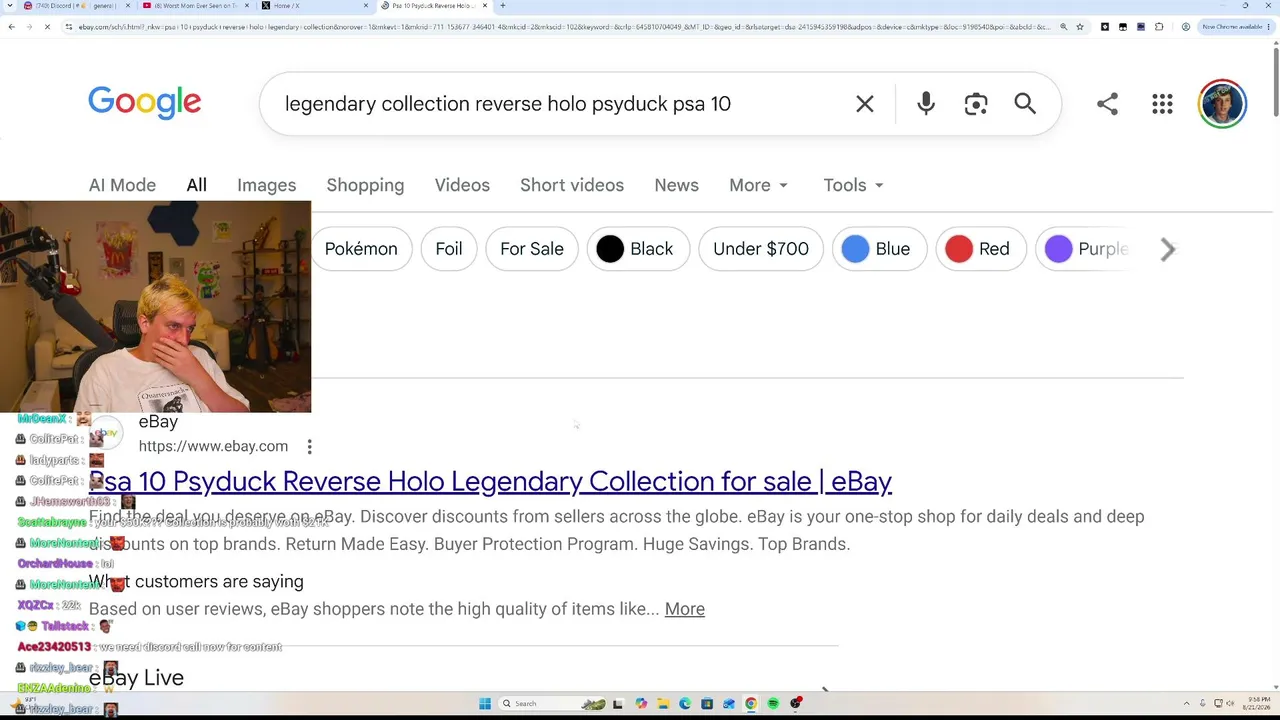Open the Tools dropdown

[x=854, y=185]
